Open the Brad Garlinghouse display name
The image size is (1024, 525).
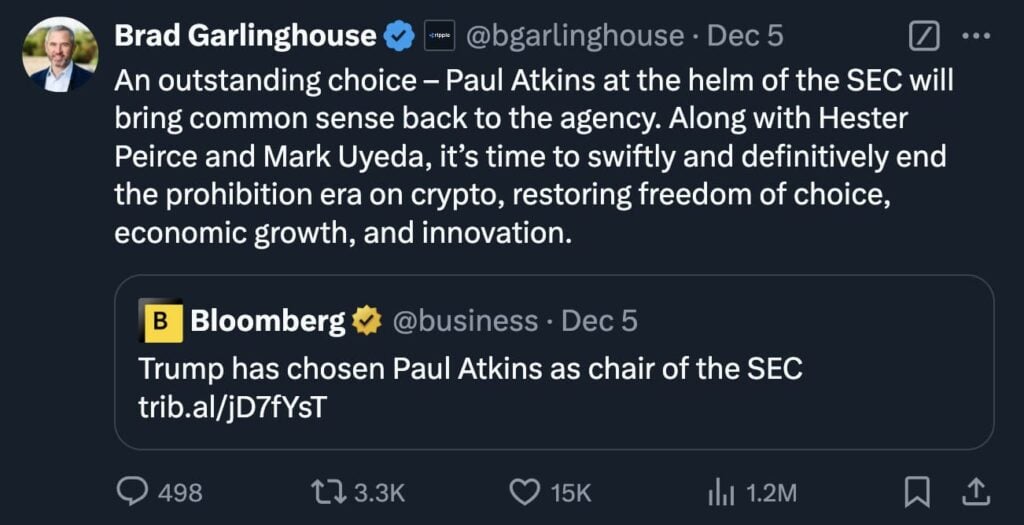[x=246, y=37]
